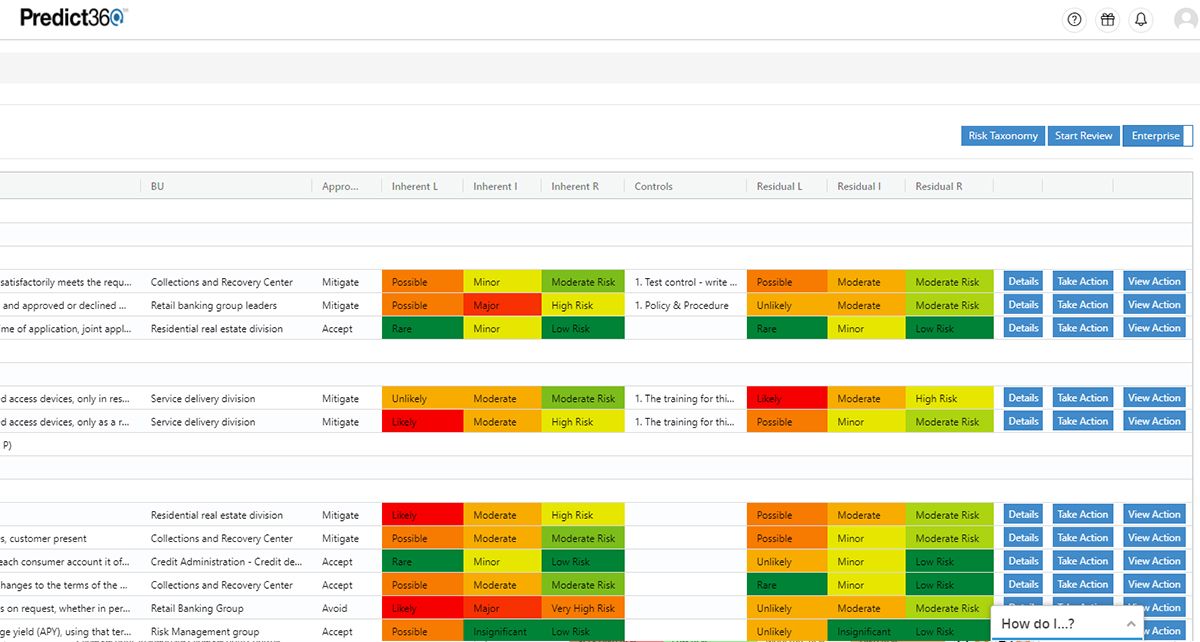The image size is (1200, 642).
Task: Open the notifications bell icon
Action: coord(1140,20)
